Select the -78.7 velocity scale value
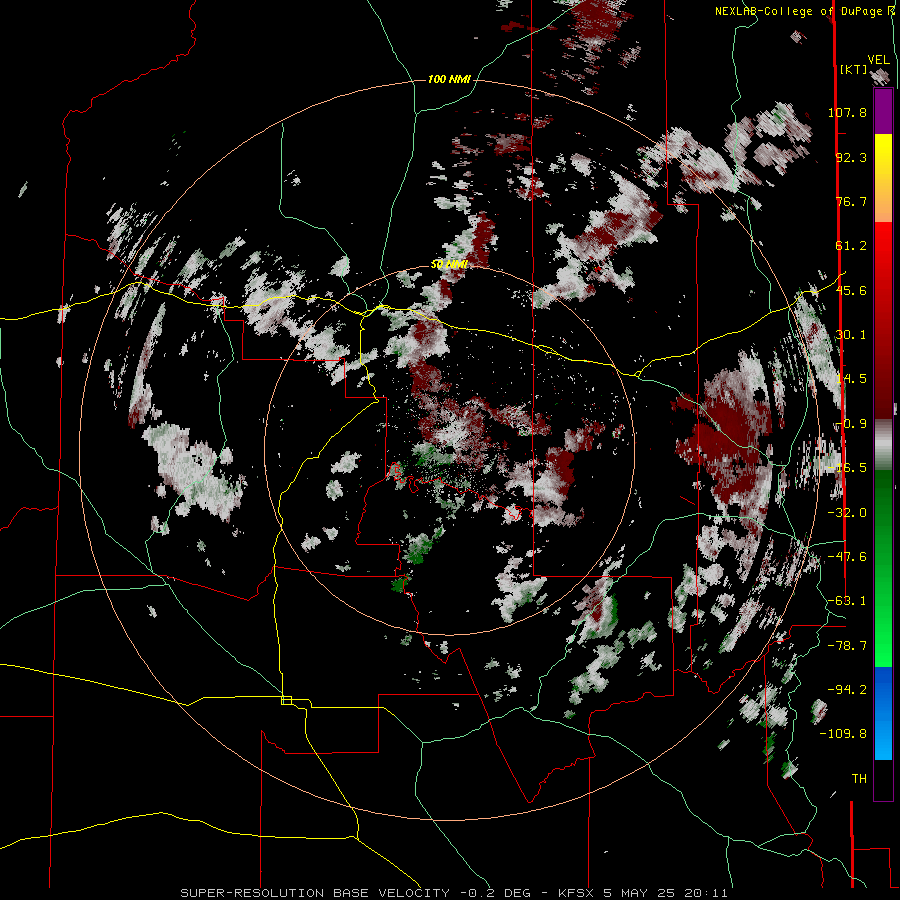The image size is (900, 900). coord(847,646)
